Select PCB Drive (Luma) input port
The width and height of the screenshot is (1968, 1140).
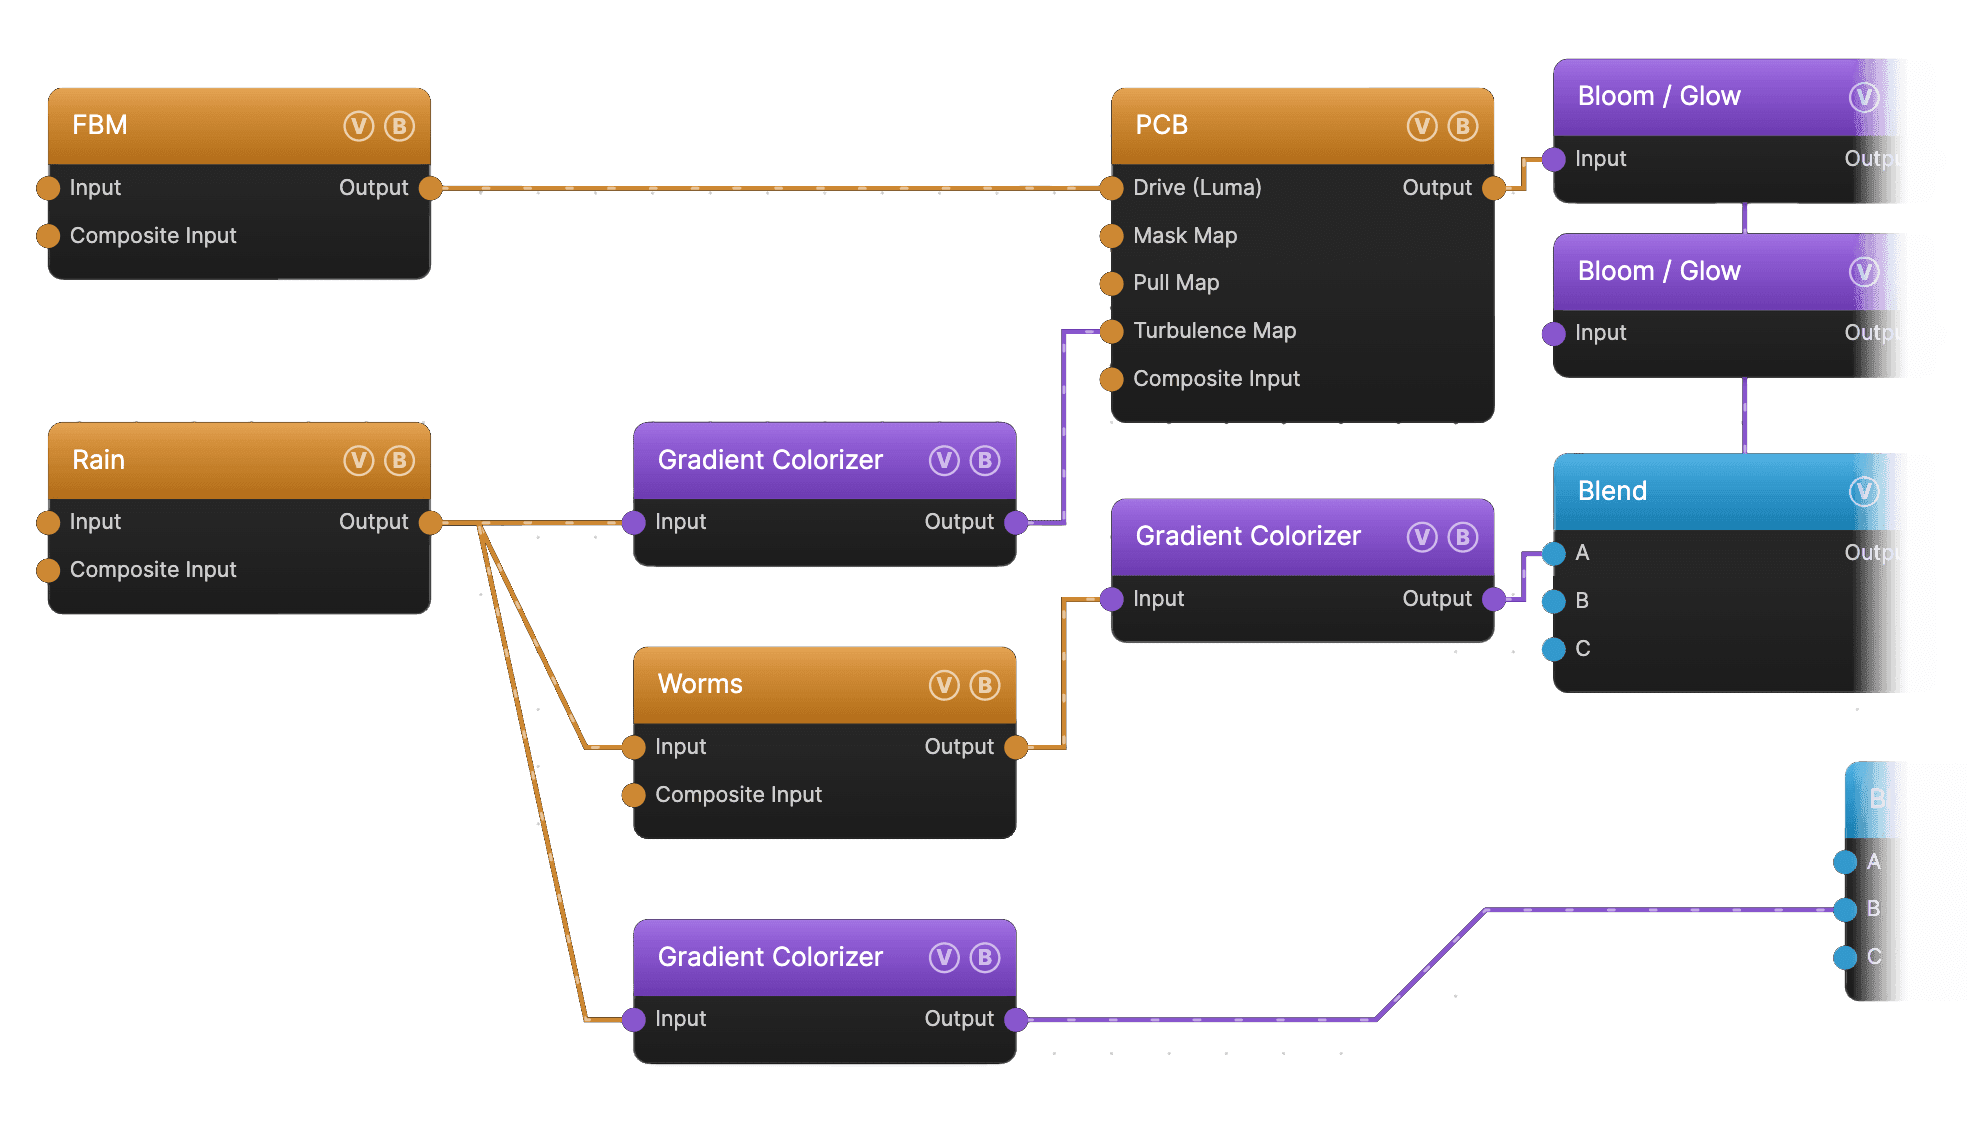coord(1112,188)
